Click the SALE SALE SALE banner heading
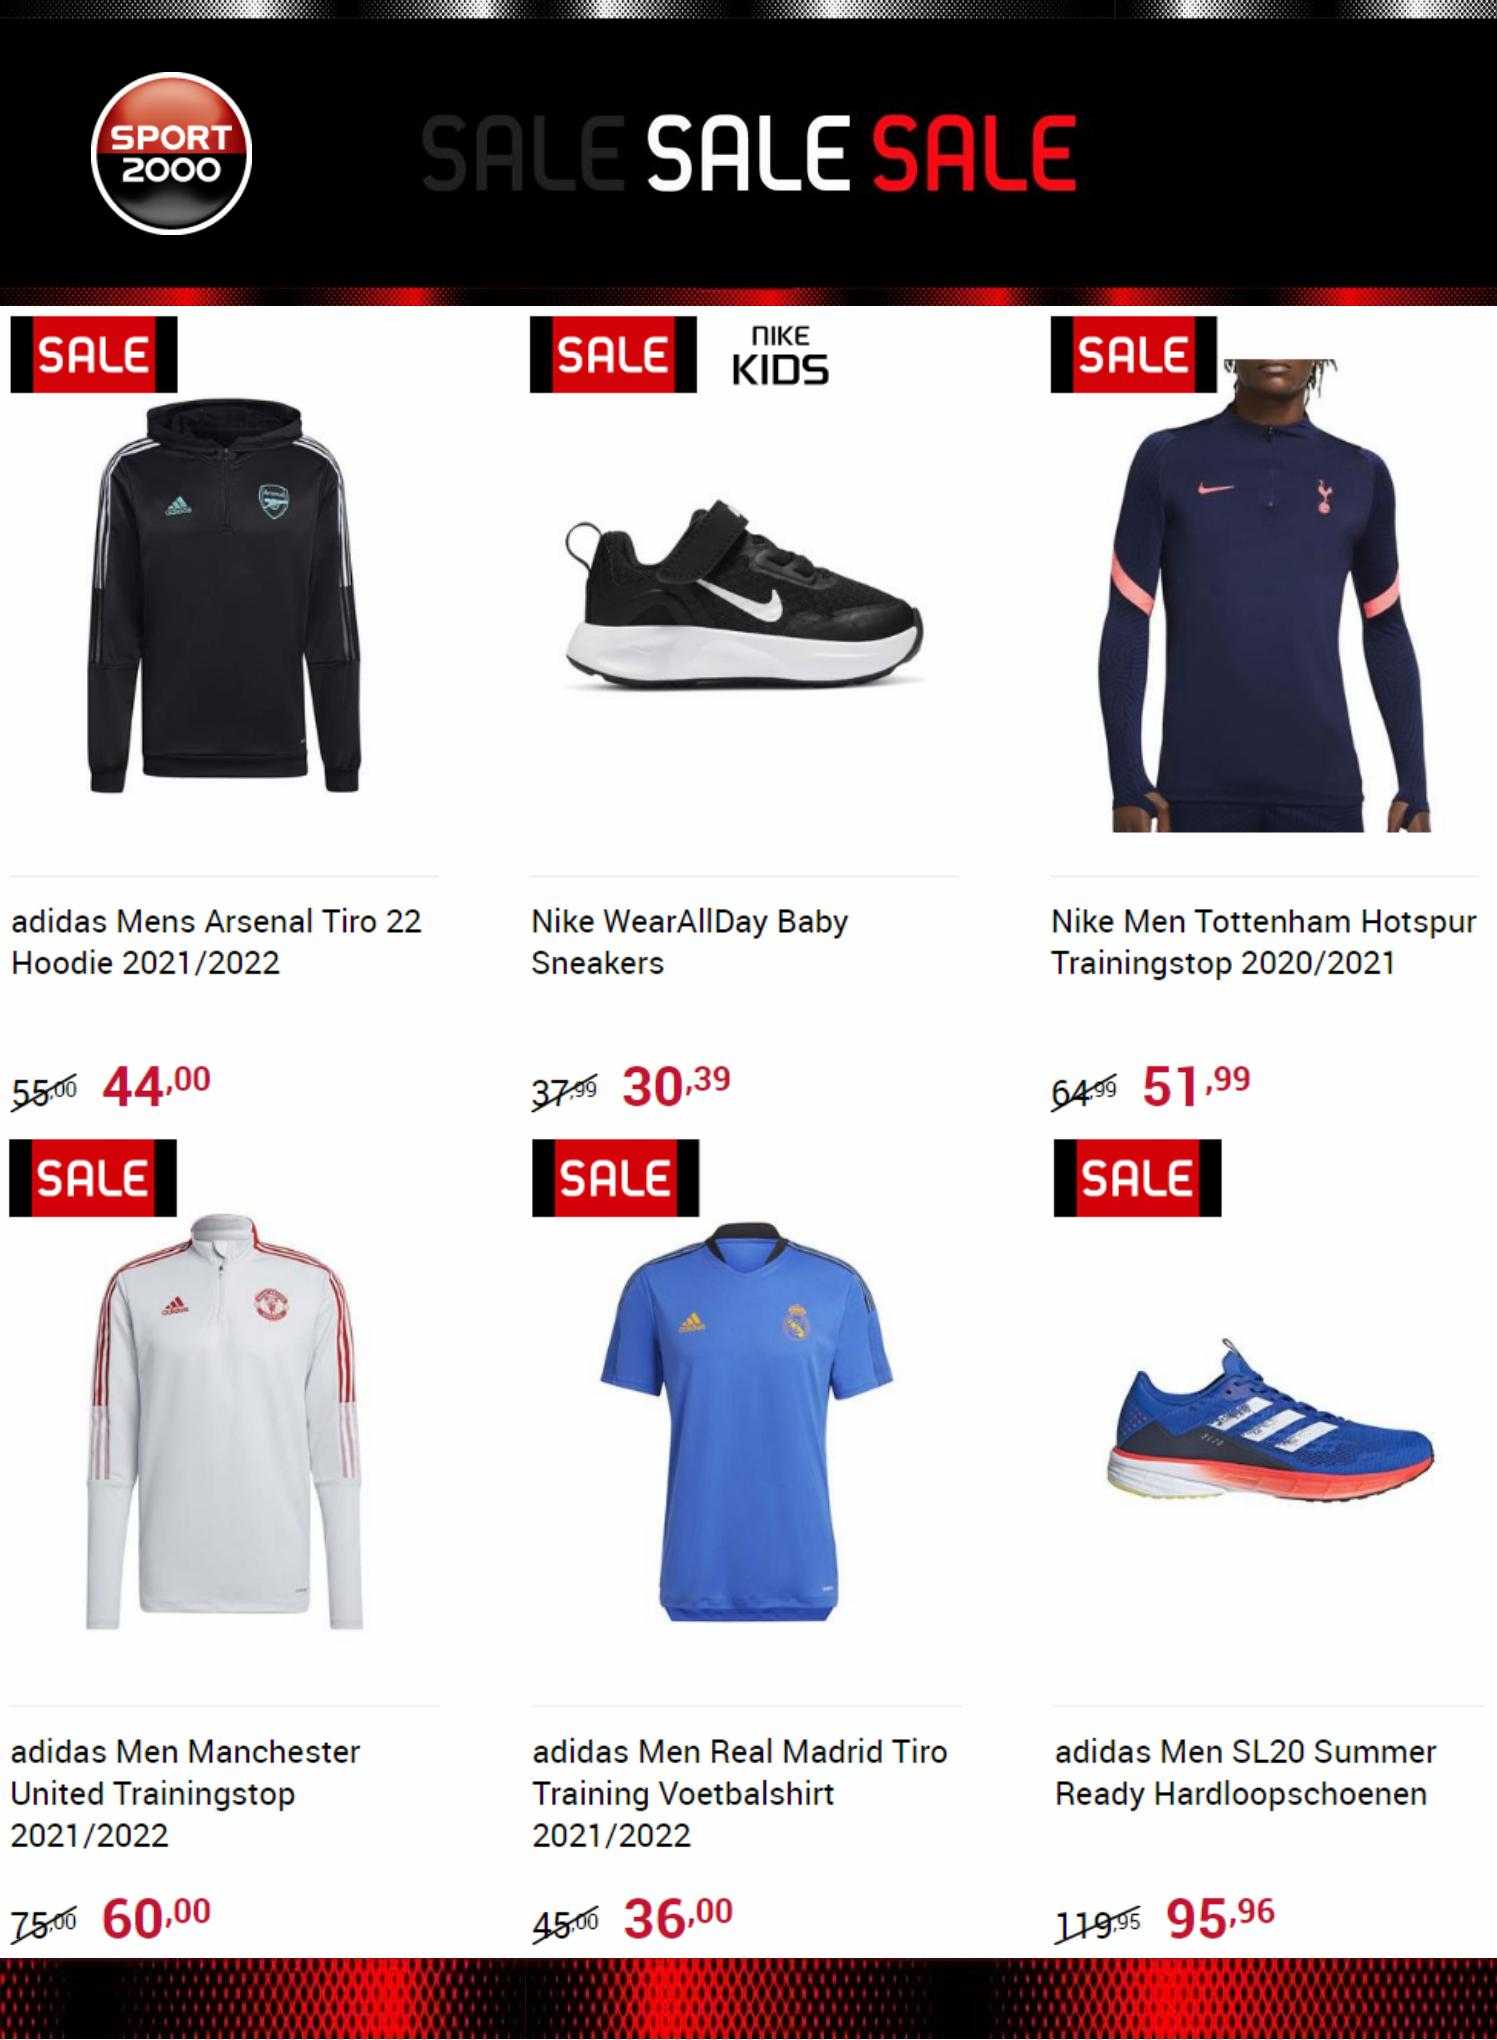Viewport: 1497px width, 2040px height. [749, 153]
